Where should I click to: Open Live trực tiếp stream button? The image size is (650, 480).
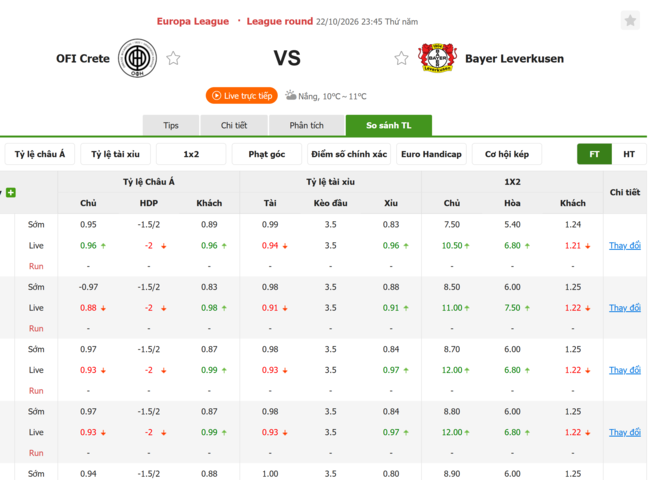tap(242, 96)
